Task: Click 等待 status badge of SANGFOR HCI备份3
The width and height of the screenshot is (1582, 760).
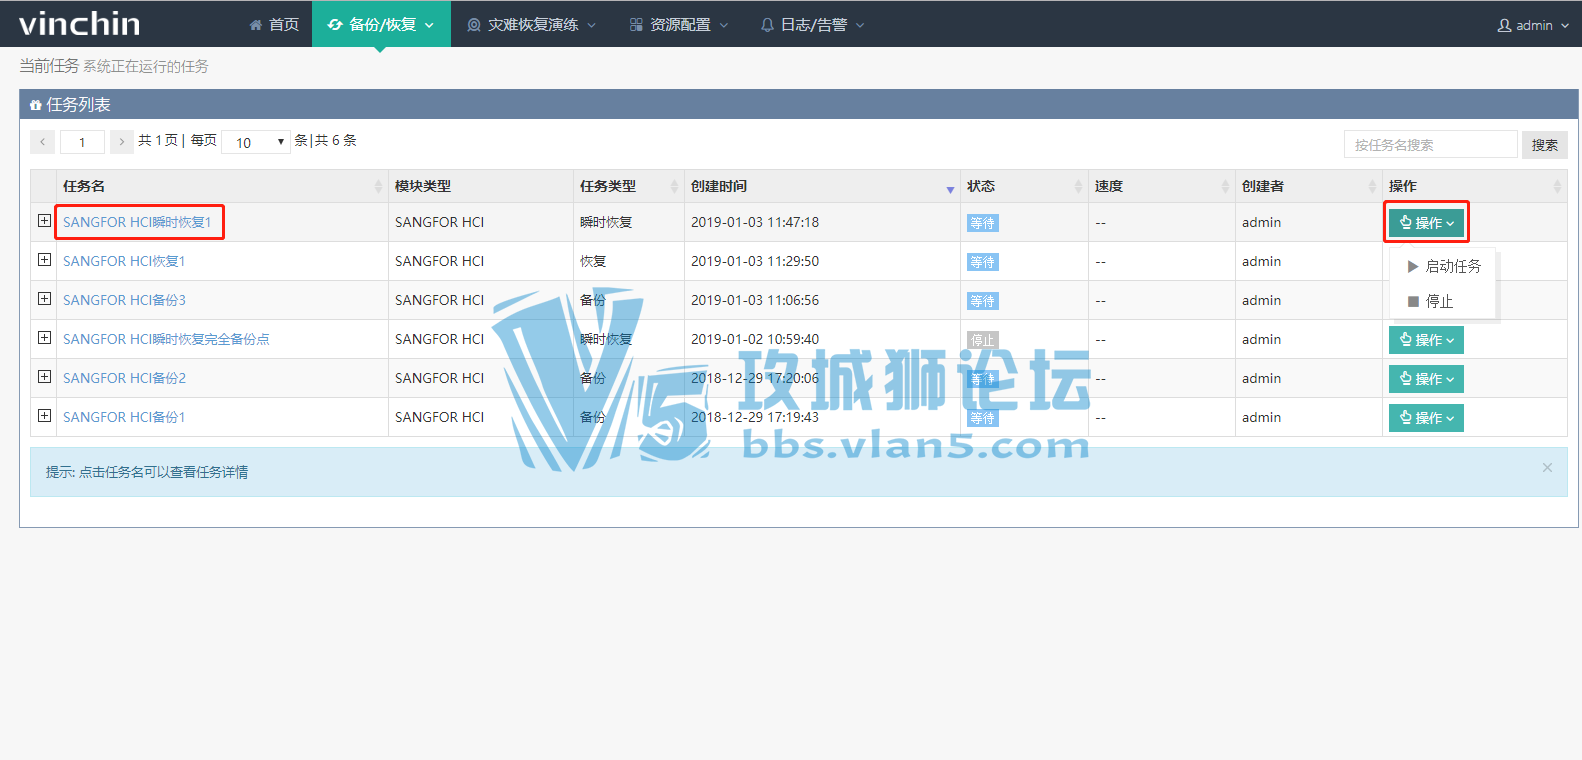Action: tap(983, 301)
